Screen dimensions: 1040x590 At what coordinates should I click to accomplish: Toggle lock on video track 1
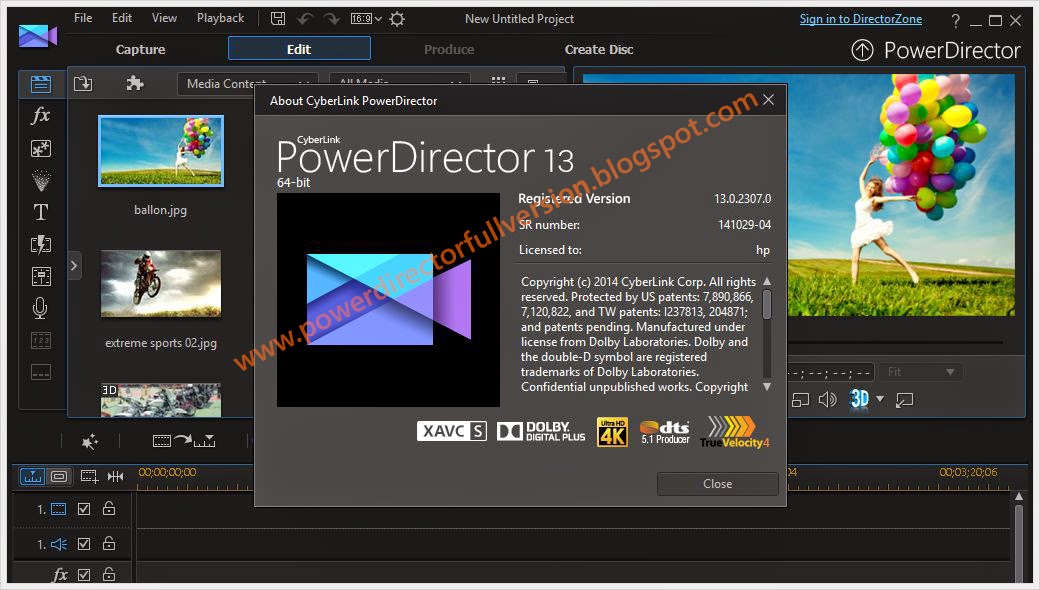109,508
